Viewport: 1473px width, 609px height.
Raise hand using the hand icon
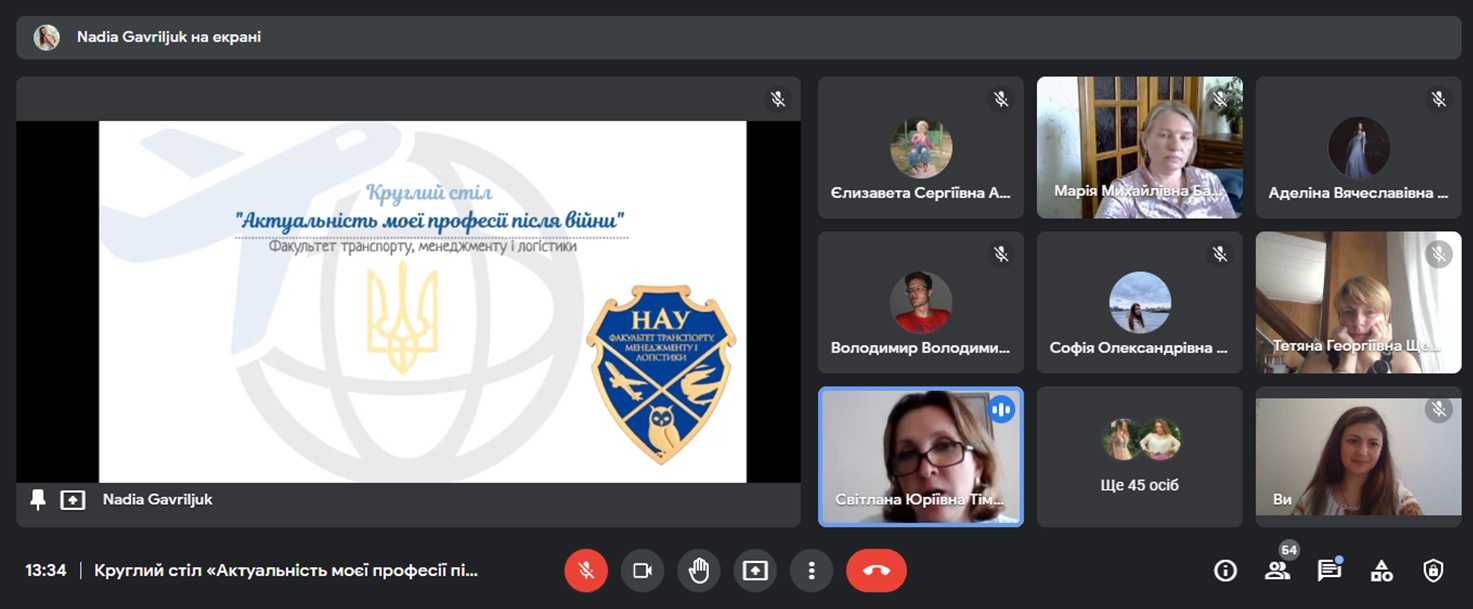pyautogui.click(x=698, y=571)
